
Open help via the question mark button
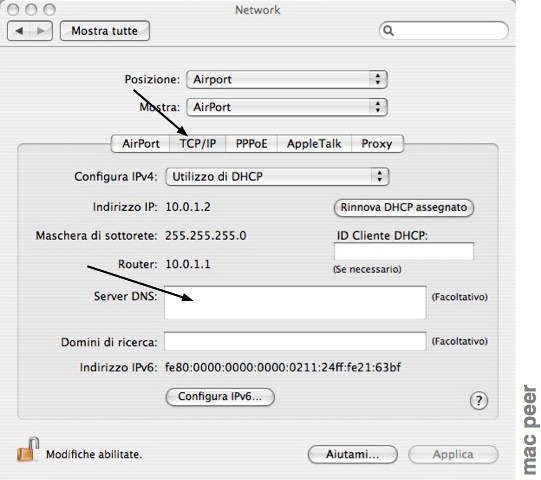tap(479, 401)
